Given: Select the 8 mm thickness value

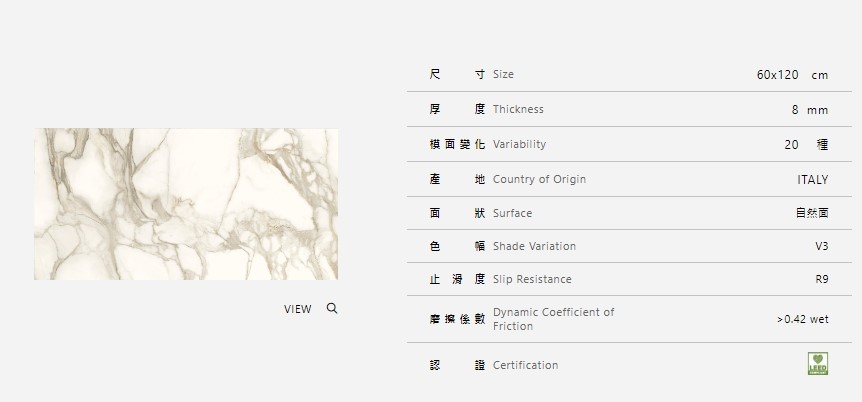Looking at the screenshot, I should [x=809, y=109].
